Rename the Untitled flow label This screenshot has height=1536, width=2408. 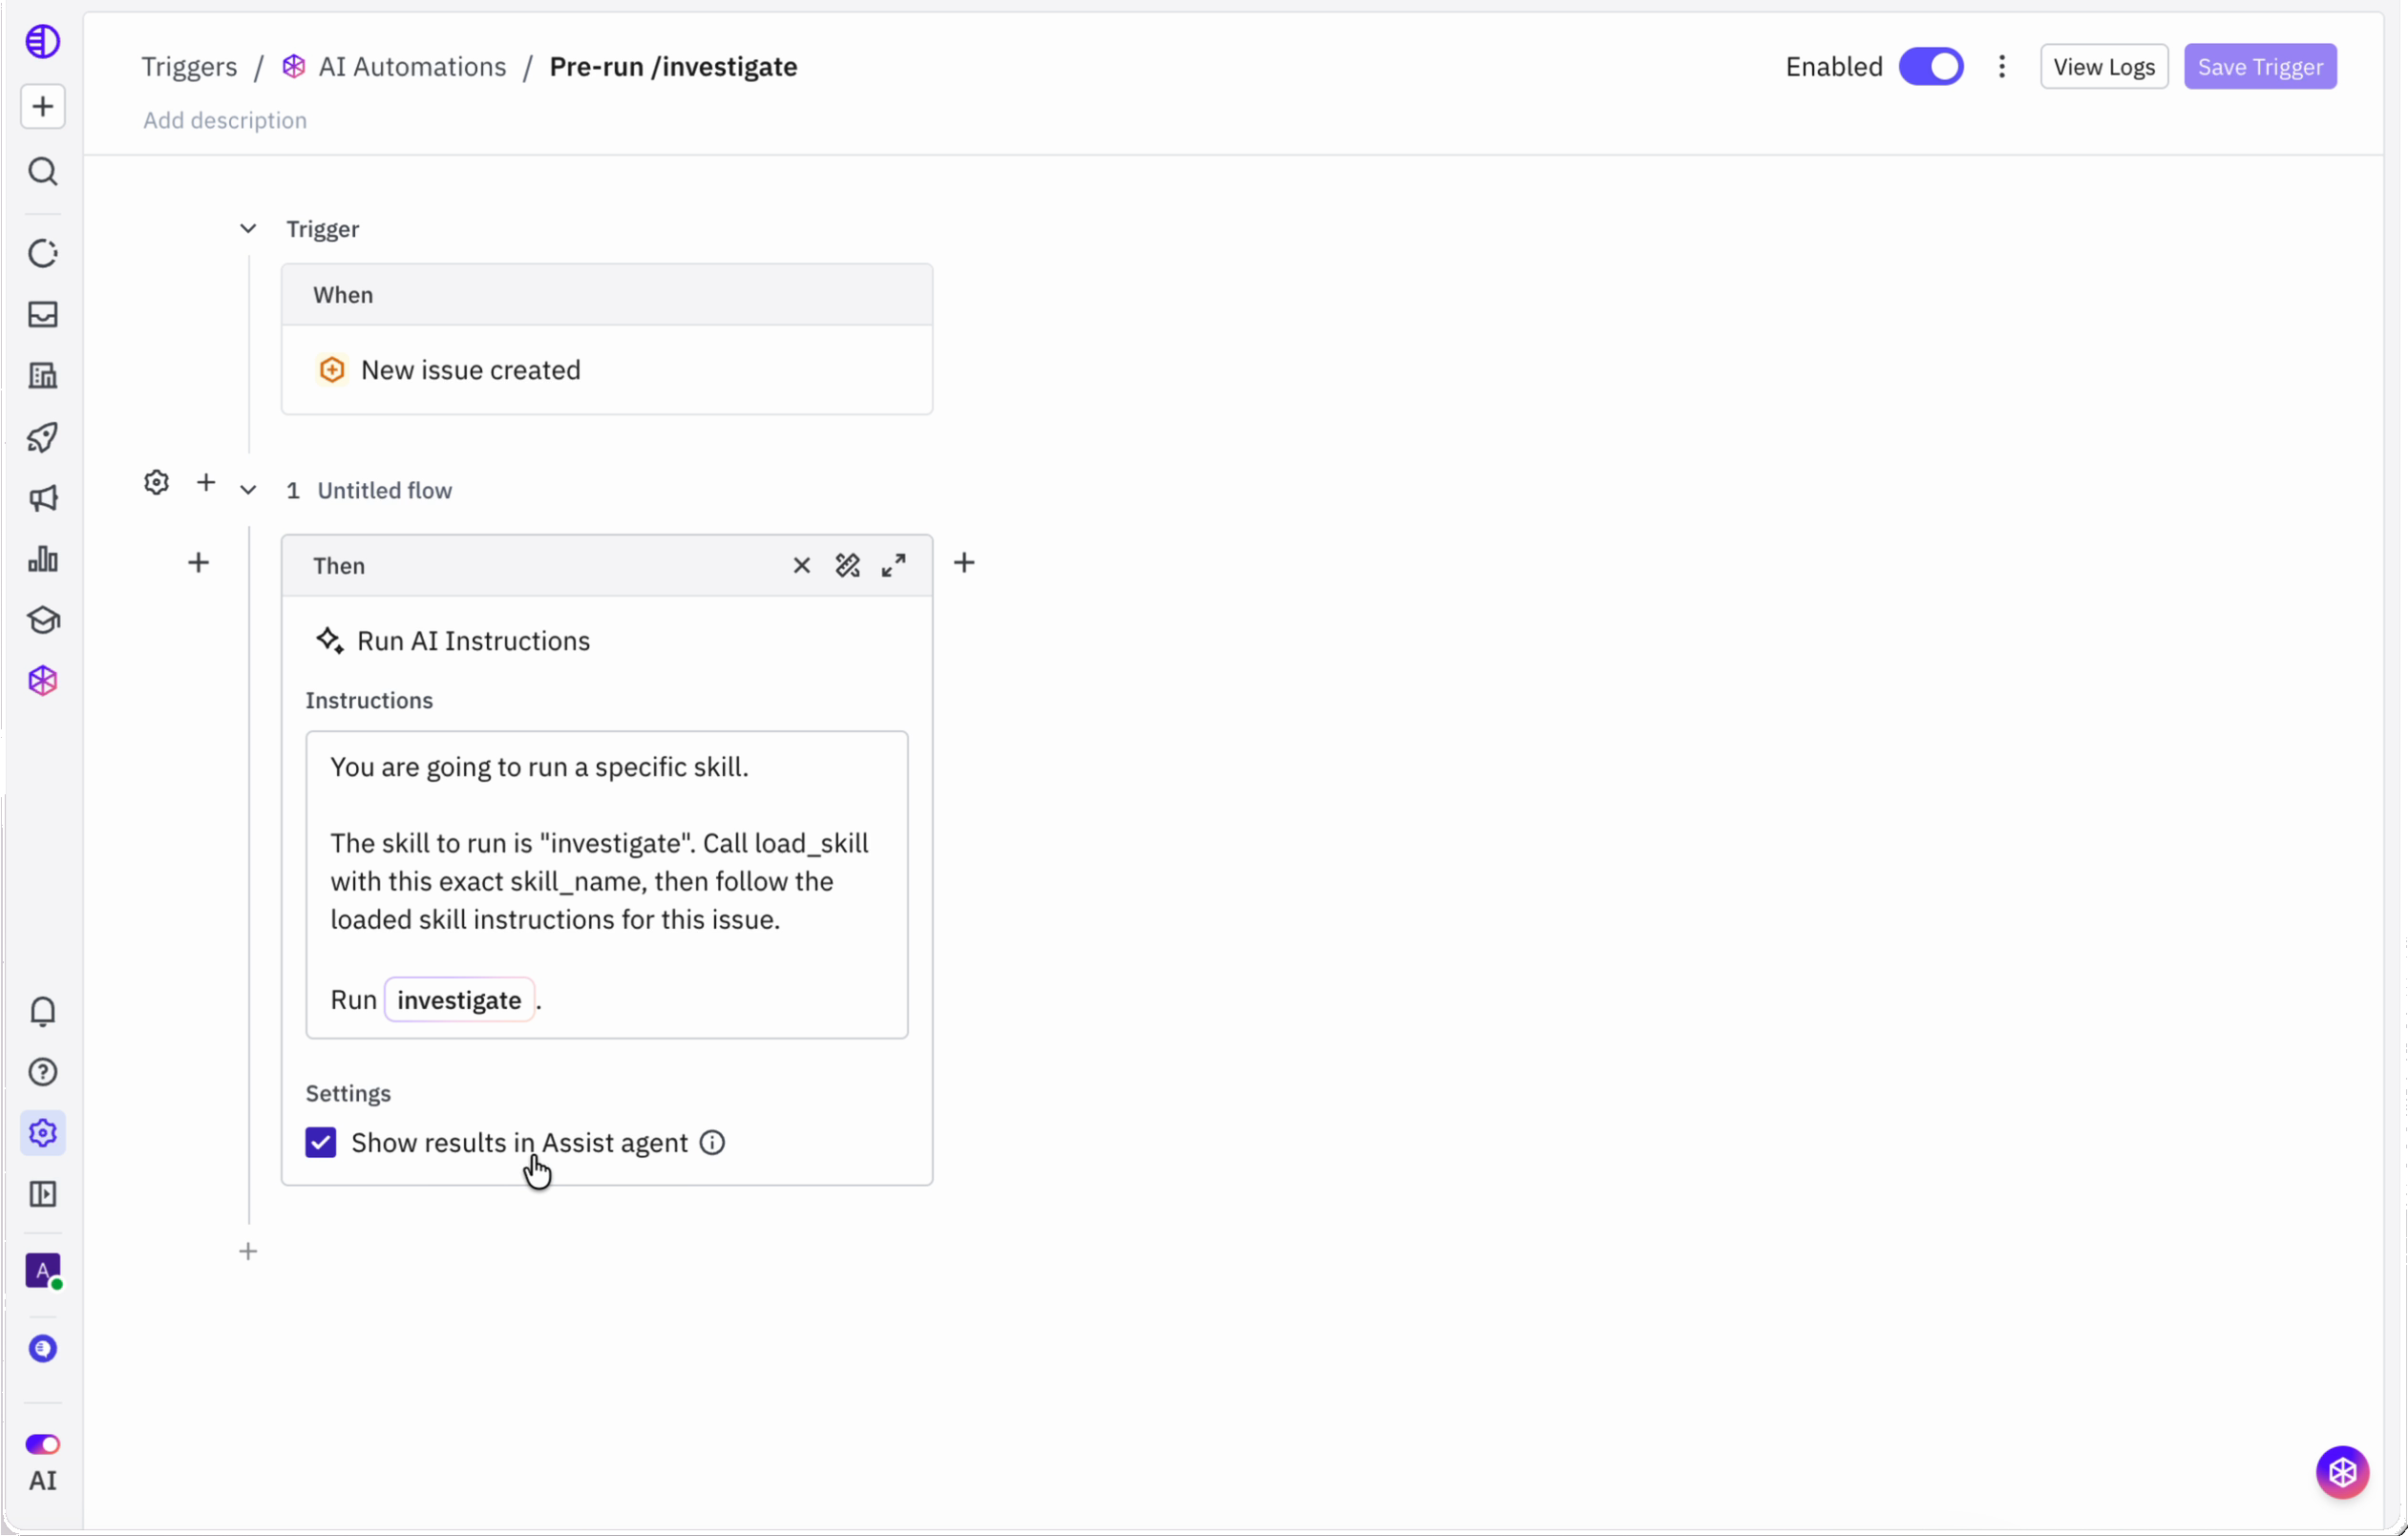384,490
